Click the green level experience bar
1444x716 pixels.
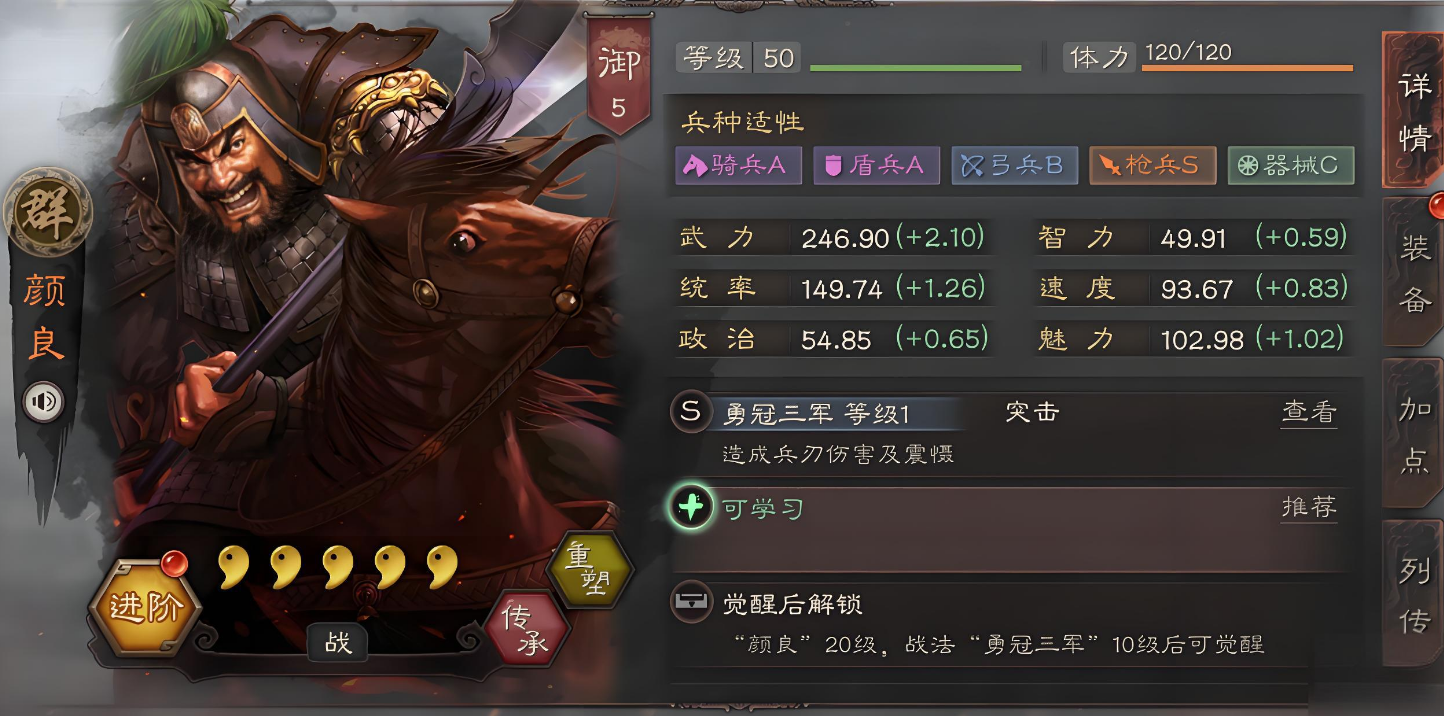click(x=915, y=68)
